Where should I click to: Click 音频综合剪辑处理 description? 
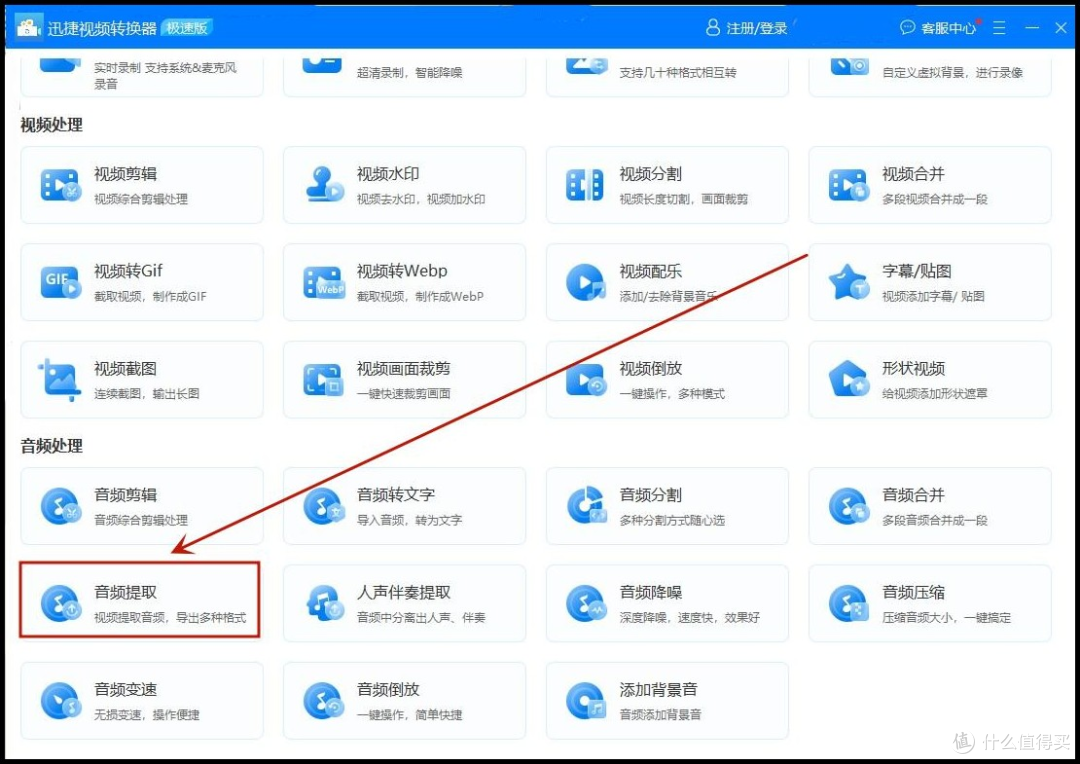[141, 520]
